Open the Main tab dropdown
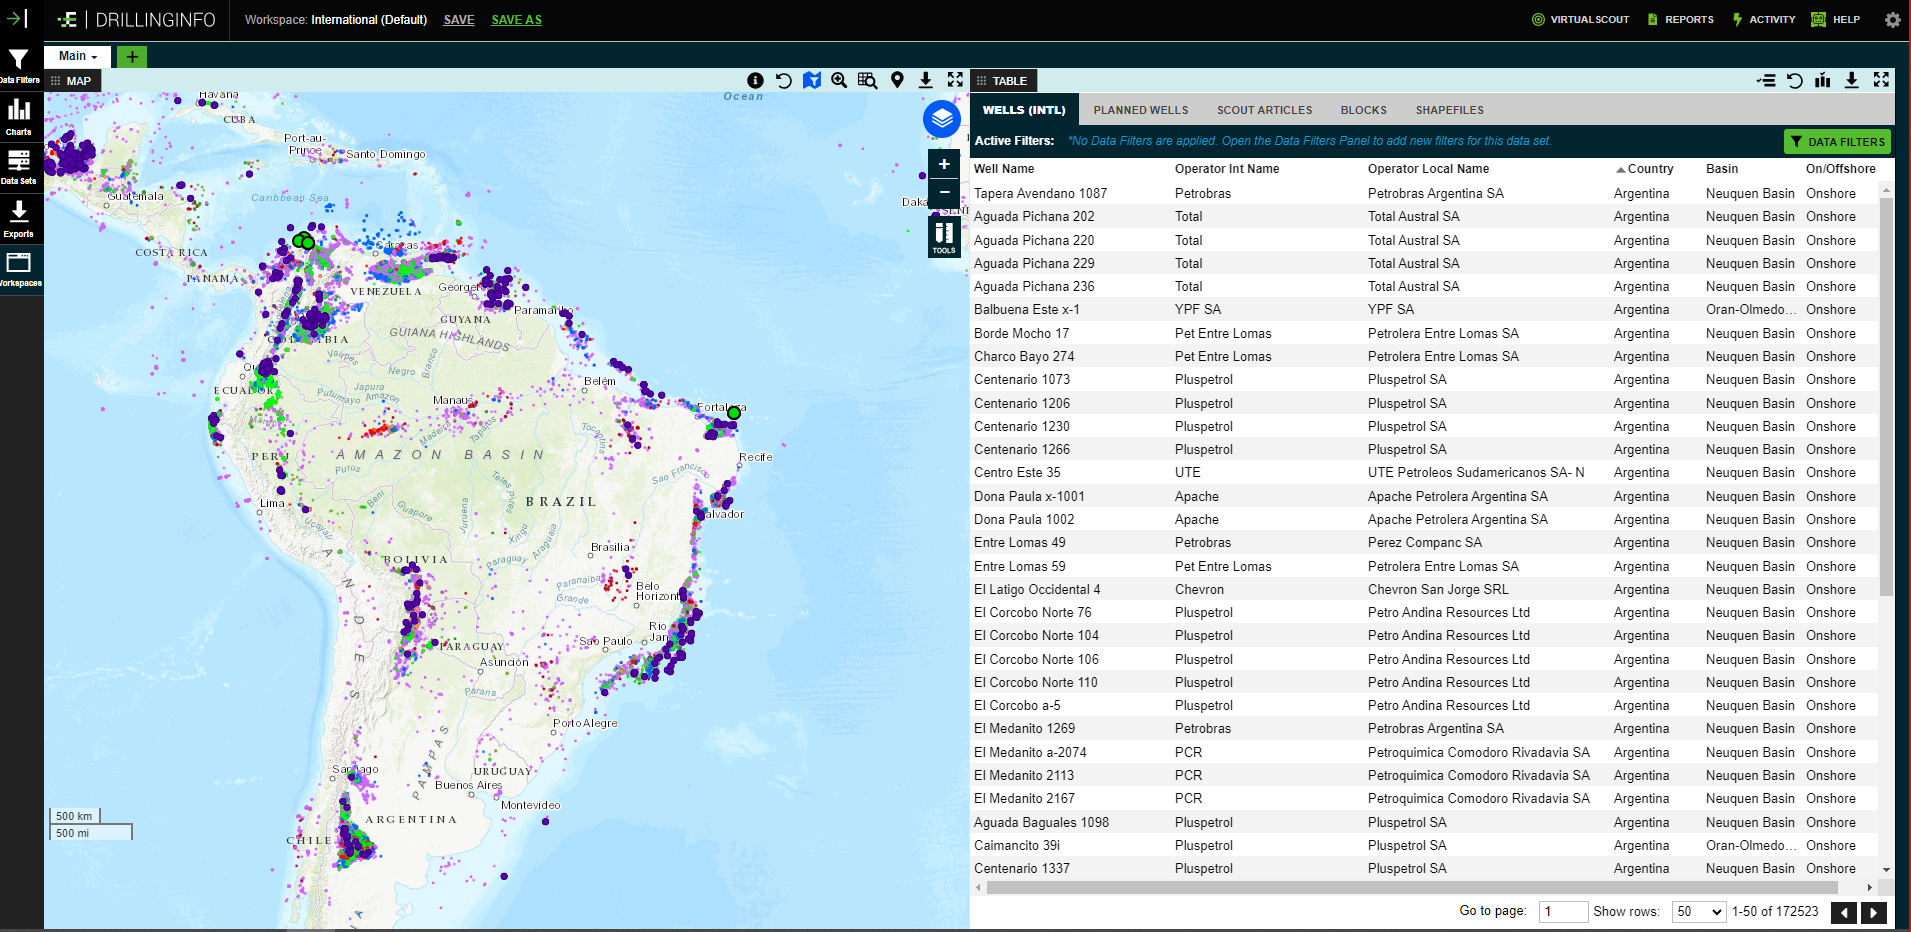This screenshot has width=1911, height=932. point(79,57)
